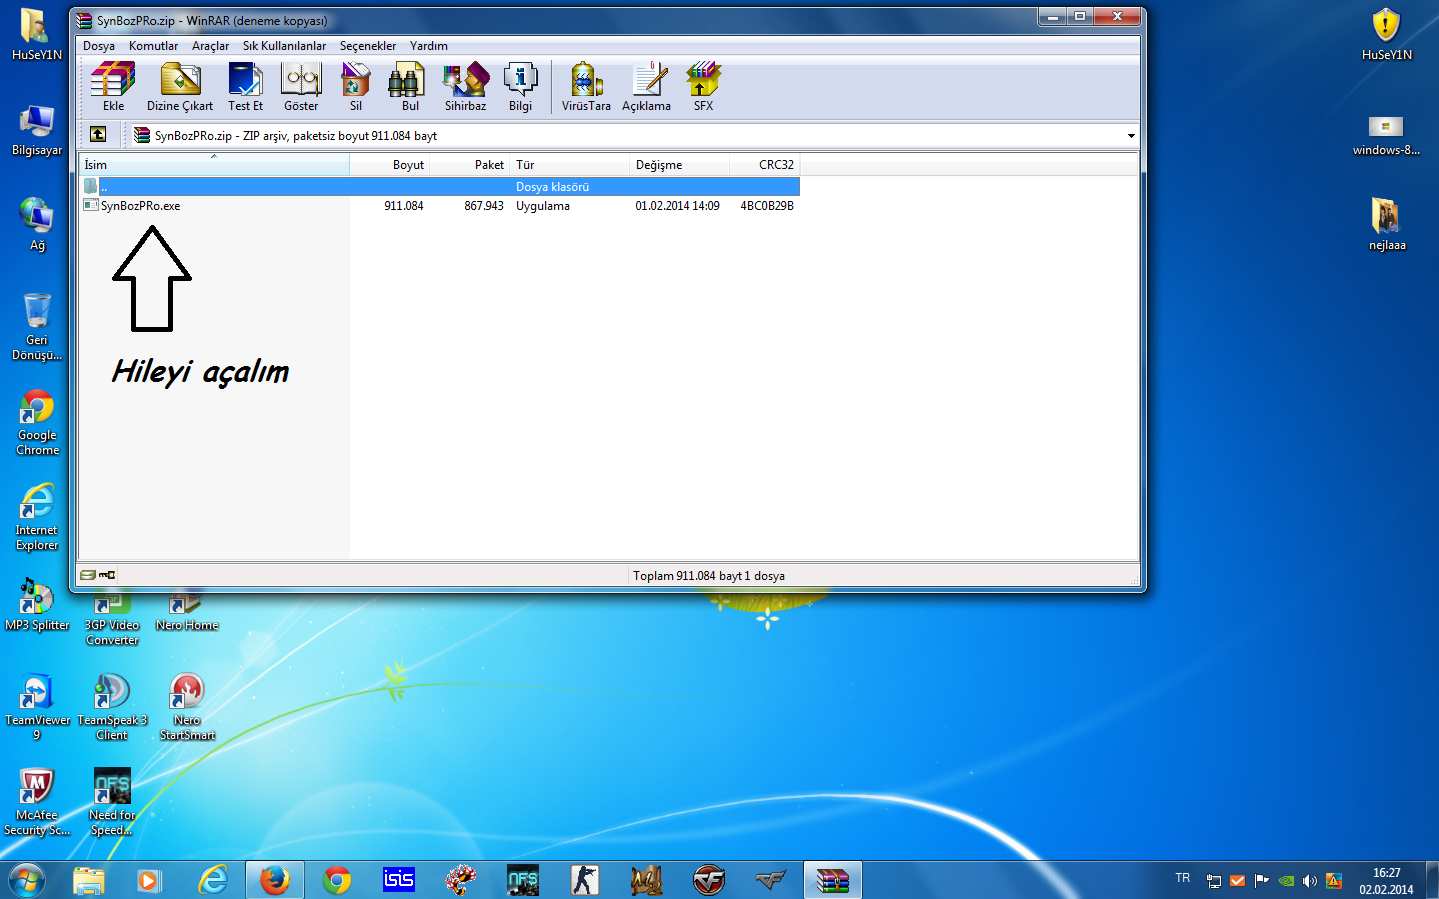Show archive Bilgi information

click(x=520, y=87)
